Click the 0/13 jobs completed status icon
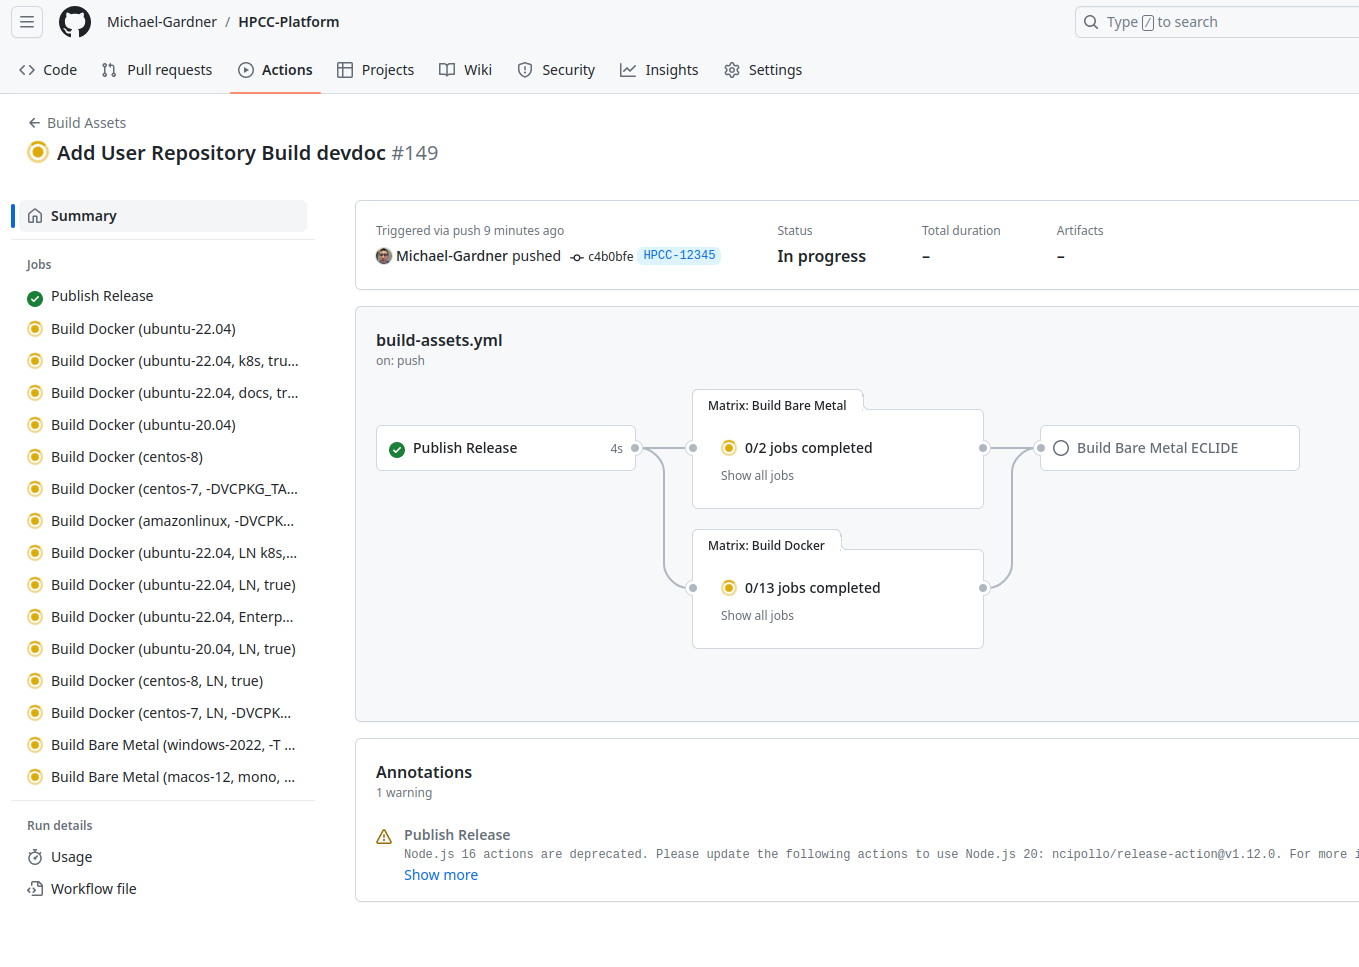The image size is (1359, 967). pos(729,588)
